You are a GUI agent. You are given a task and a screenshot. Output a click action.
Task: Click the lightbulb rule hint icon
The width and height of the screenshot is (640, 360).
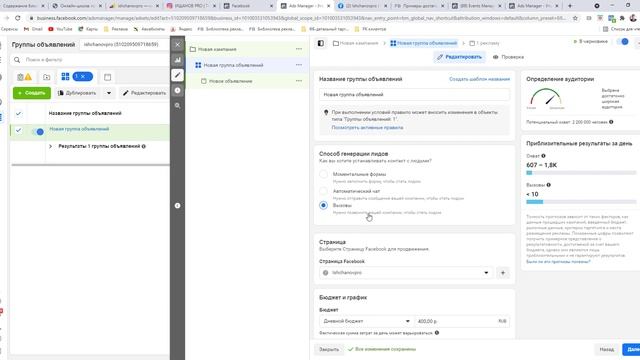point(326,112)
